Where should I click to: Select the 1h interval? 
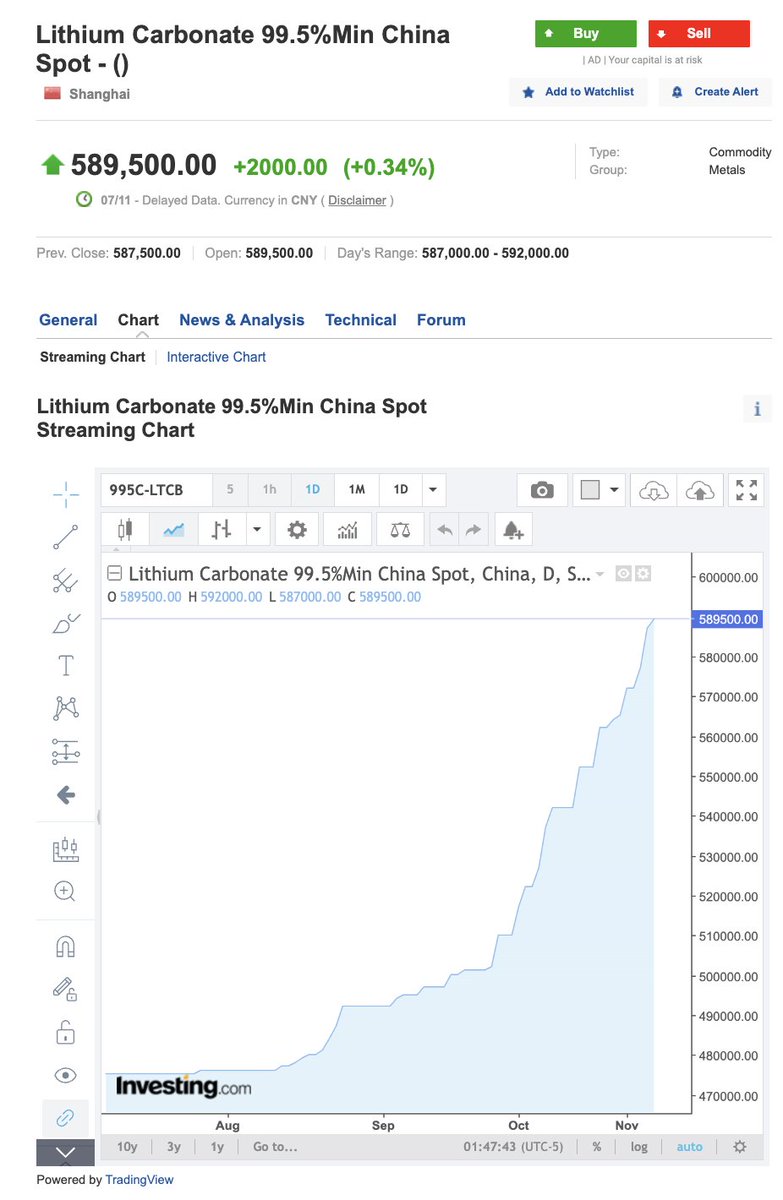[269, 490]
